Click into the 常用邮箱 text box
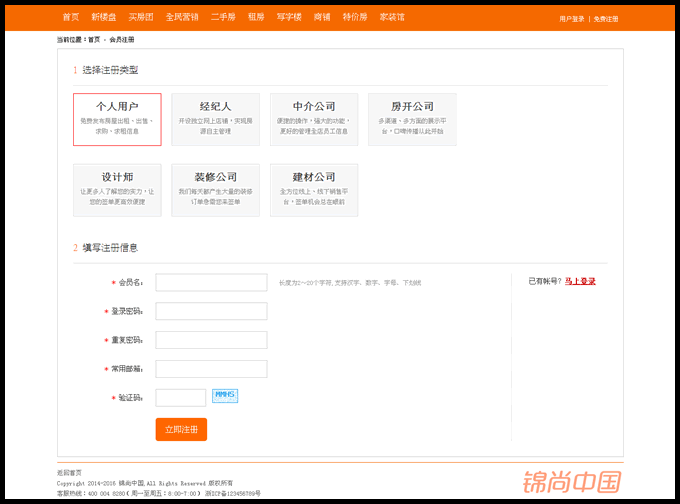Image resolution: width=680 pixels, height=504 pixels. pos(211,369)
